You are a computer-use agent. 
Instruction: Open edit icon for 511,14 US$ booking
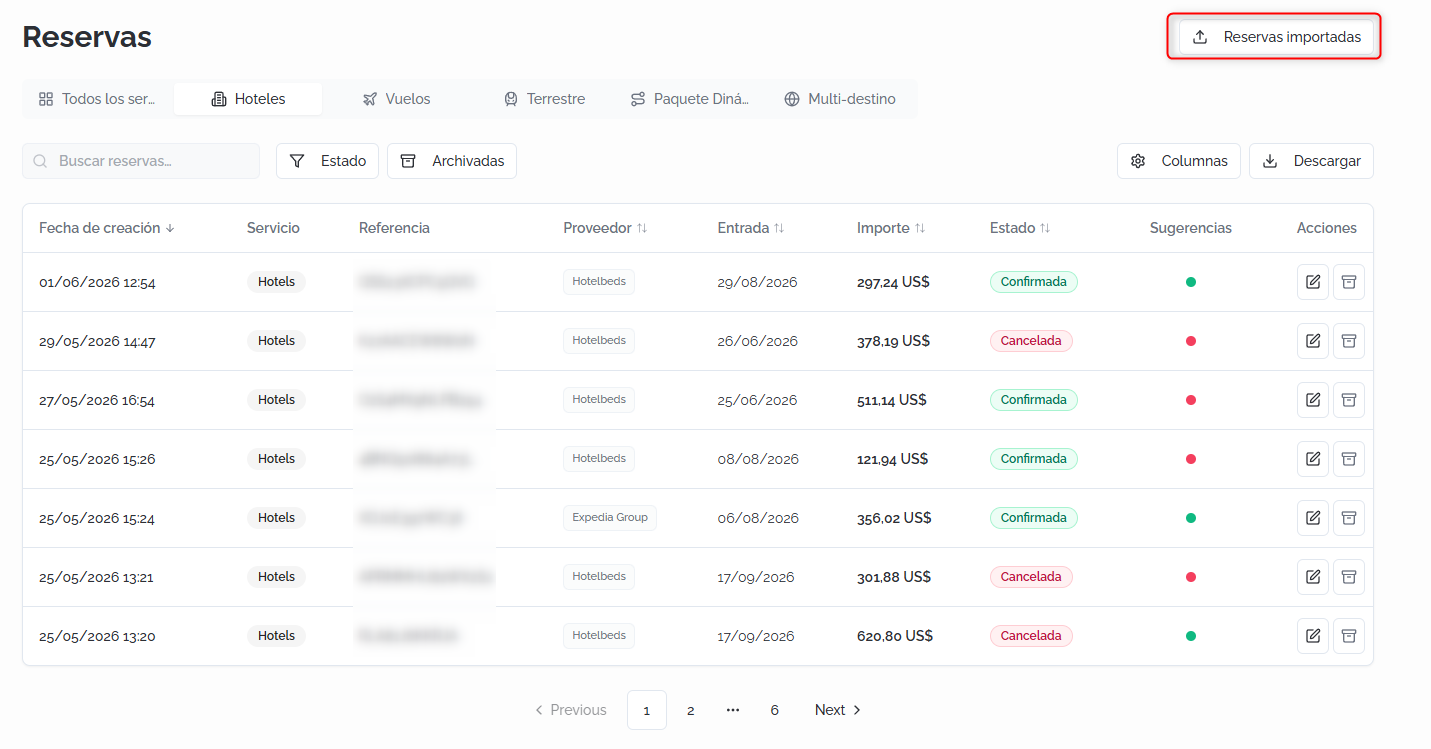click(x=1313, y=400)
